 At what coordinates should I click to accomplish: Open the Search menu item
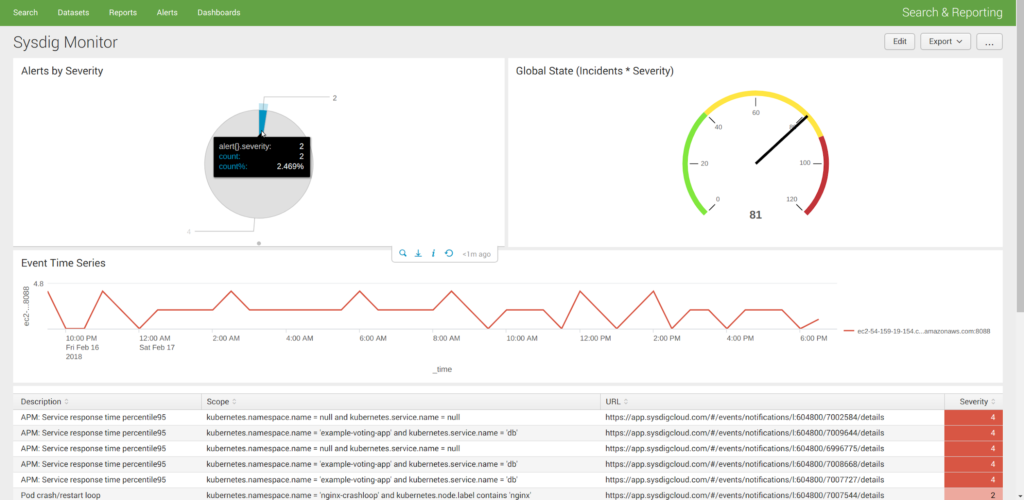pyautogui.click(x=25, y=12)
